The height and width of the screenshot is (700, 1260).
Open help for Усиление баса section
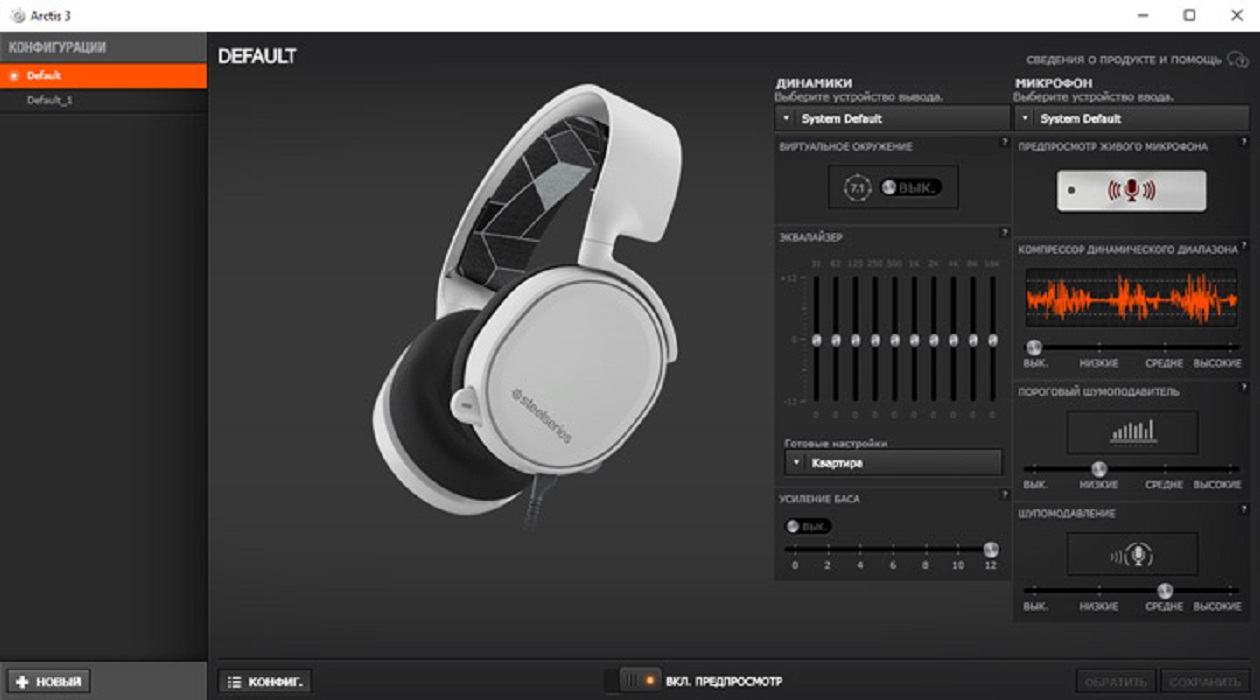coord(1004,494)
